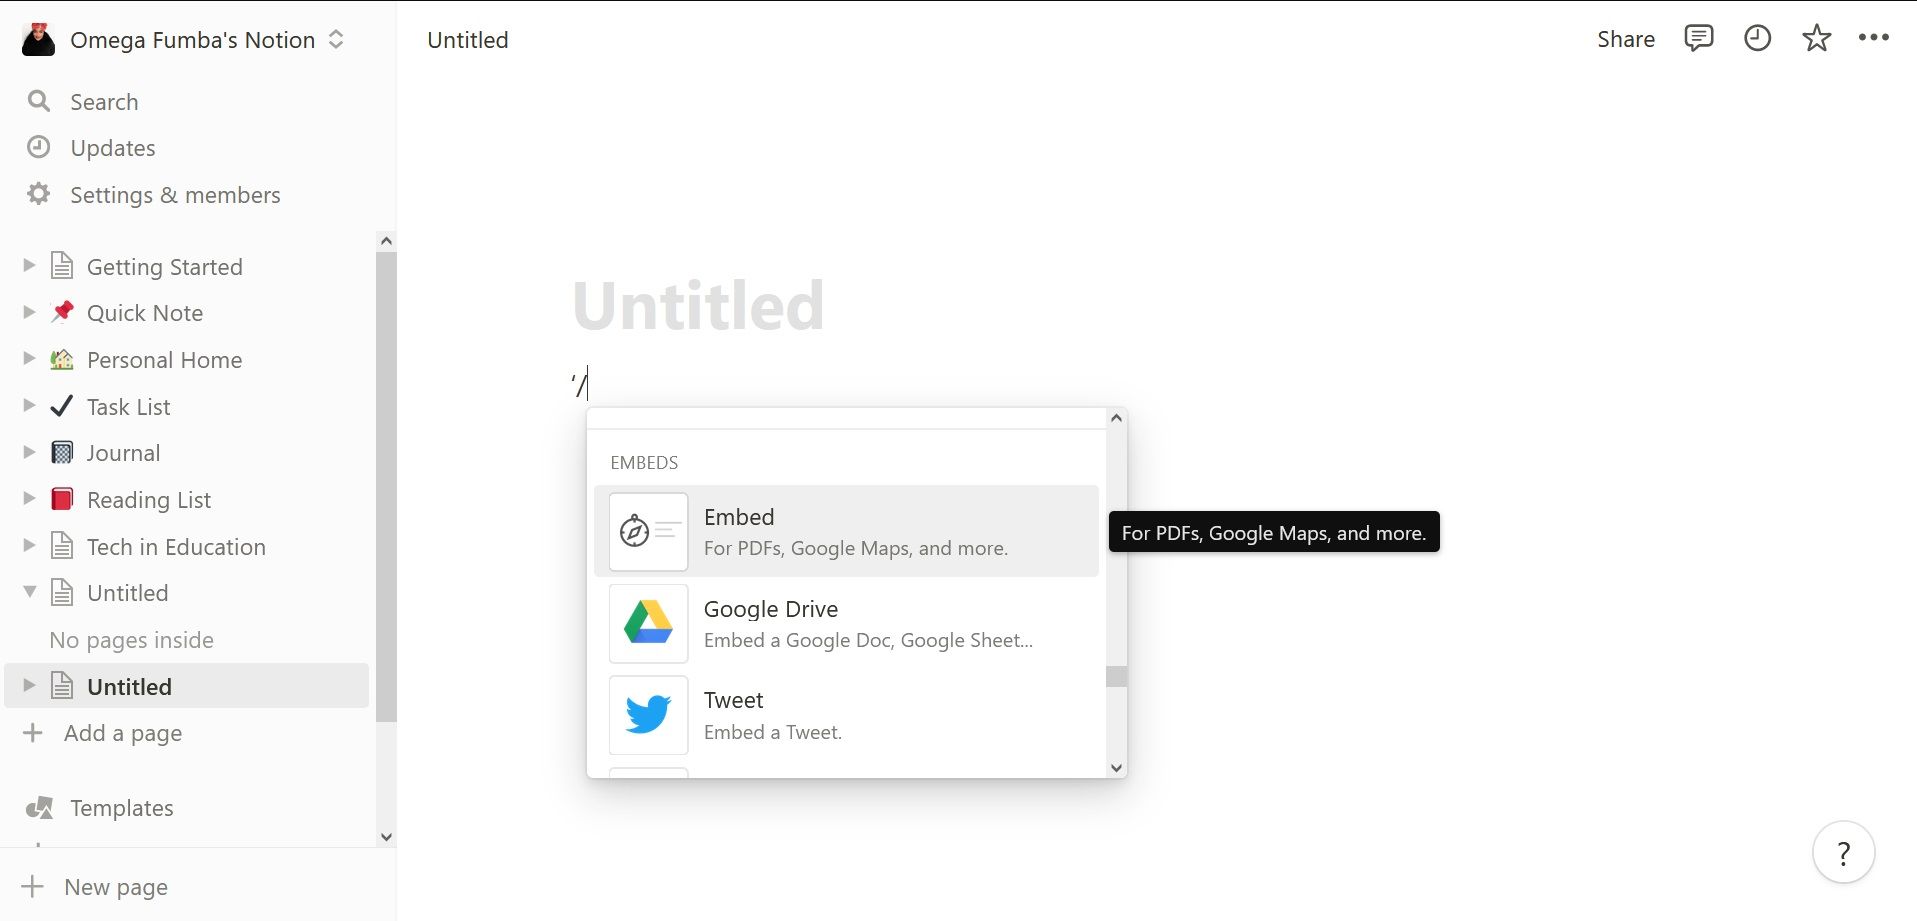Click the Journal notebook icon
Image resolution: width=1917 pixels, height=921 pixels.
(62, 452)
